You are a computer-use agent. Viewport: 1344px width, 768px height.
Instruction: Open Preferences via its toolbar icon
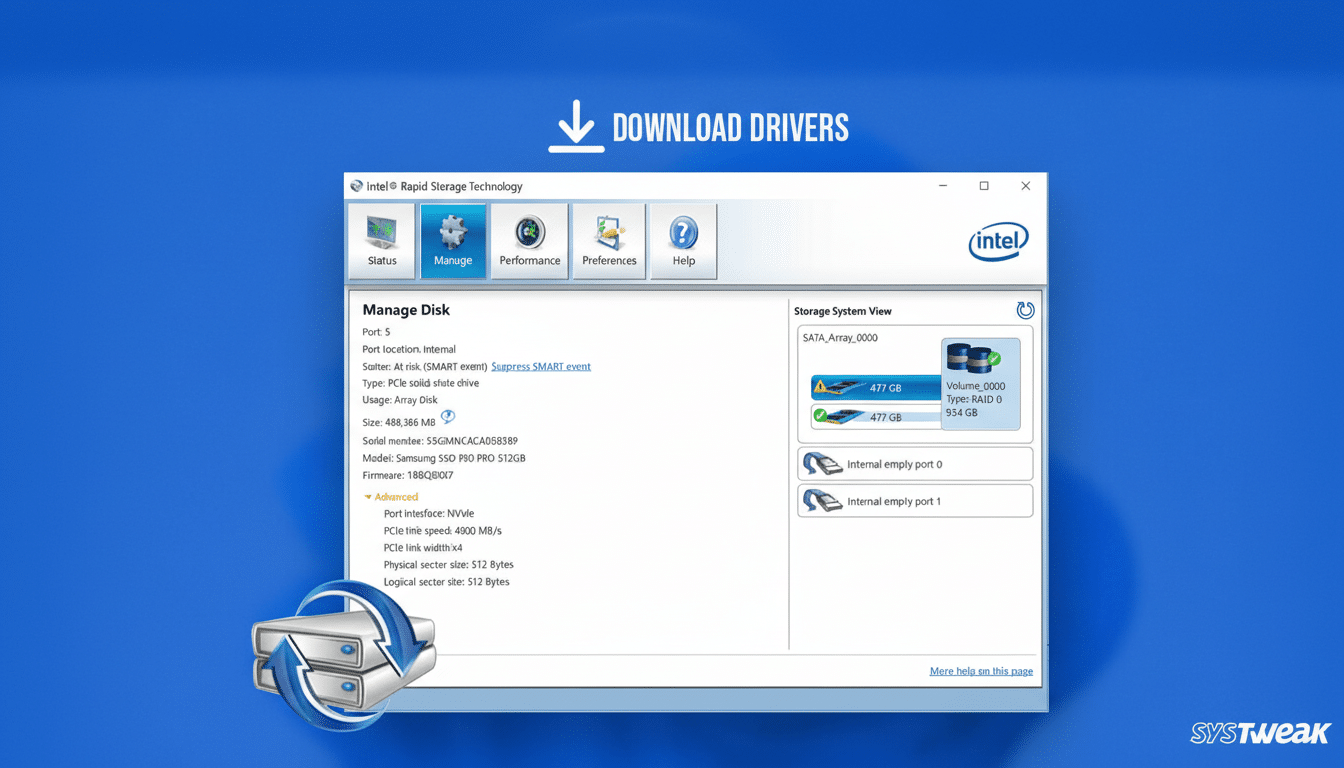coord(608,240)
